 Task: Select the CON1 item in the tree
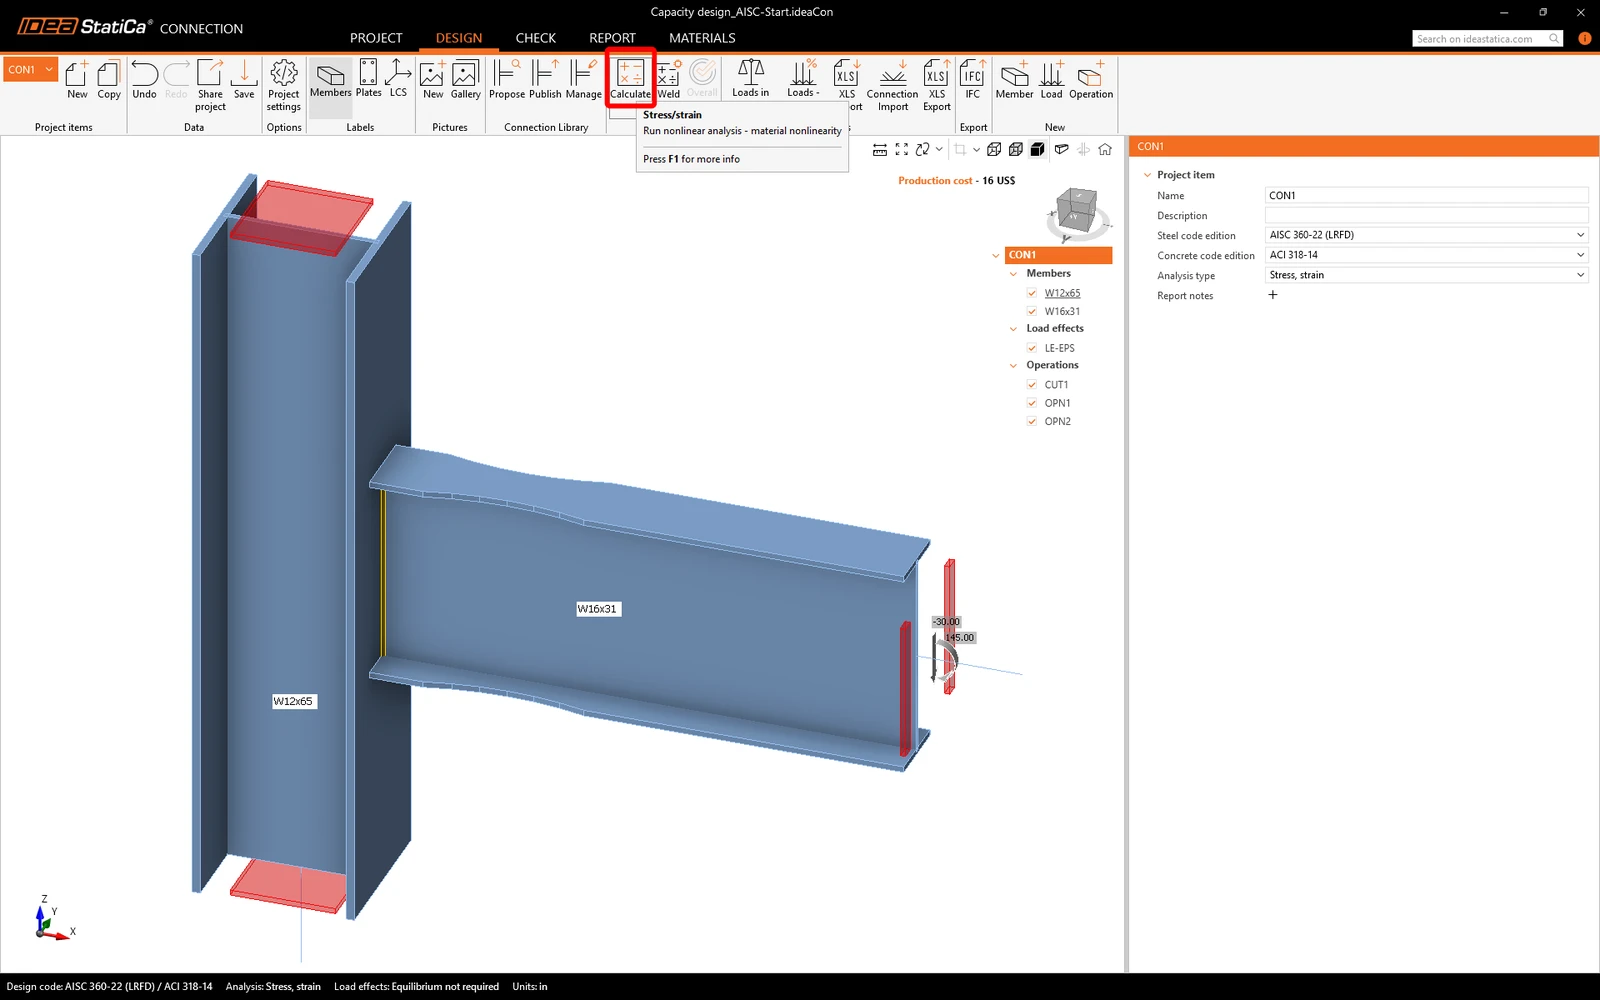click(1058, 255)
